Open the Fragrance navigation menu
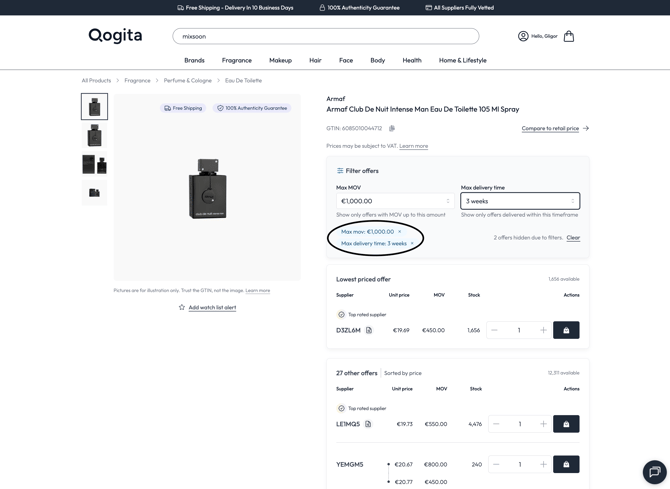 coord(237,60)
